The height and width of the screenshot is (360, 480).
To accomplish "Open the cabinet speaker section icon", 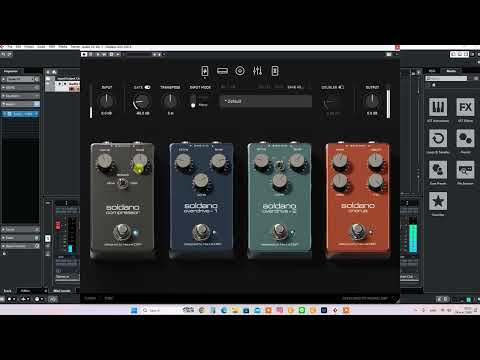I will [x=240, y=71].
